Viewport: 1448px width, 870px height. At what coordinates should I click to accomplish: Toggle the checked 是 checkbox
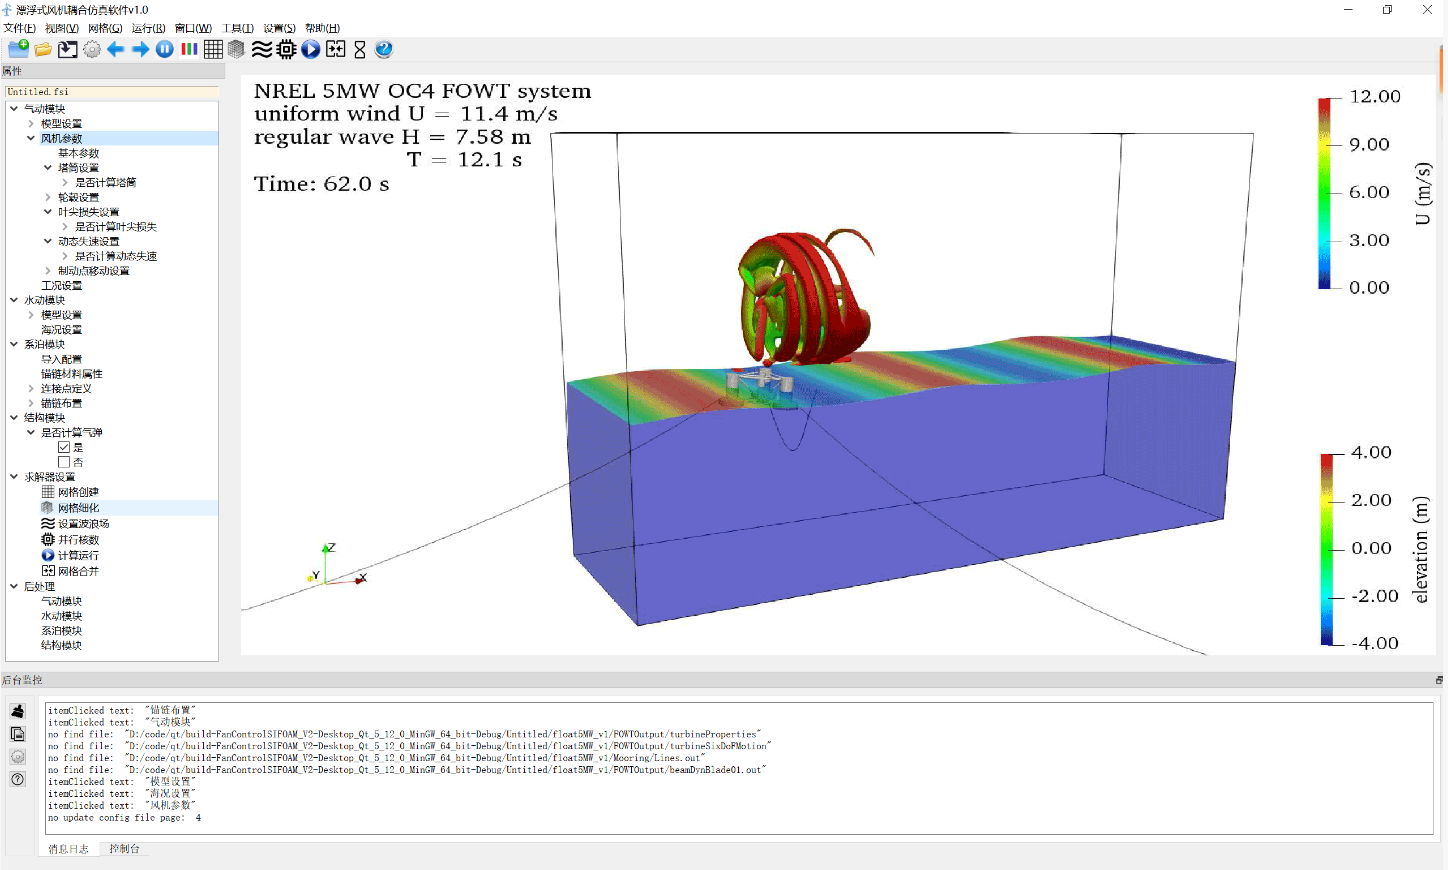click(64, 448)
